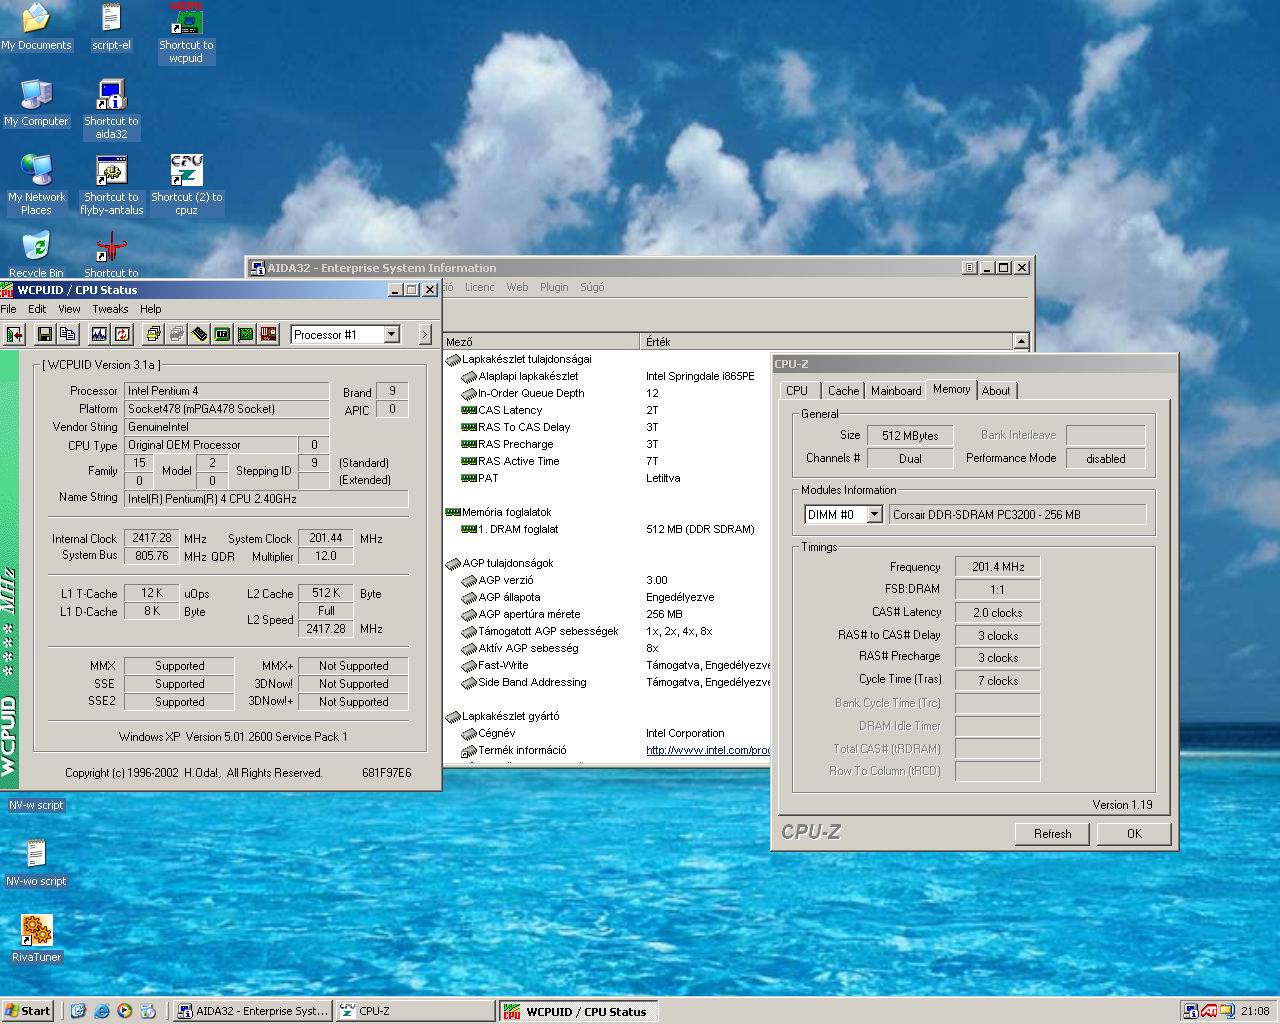Click the yellow stacked windows icon in WCPUID
Viewport: 1280px width, 1024px height.
click(153, 334)
